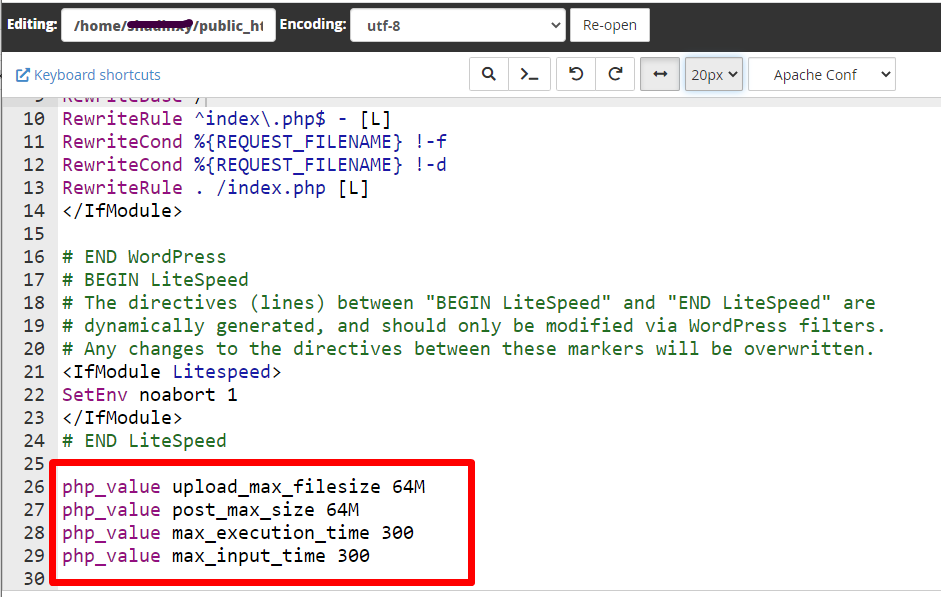Click the "# END LiteSpeed" comment
Viewport: 941px width, 597px height.
[144, 441]
